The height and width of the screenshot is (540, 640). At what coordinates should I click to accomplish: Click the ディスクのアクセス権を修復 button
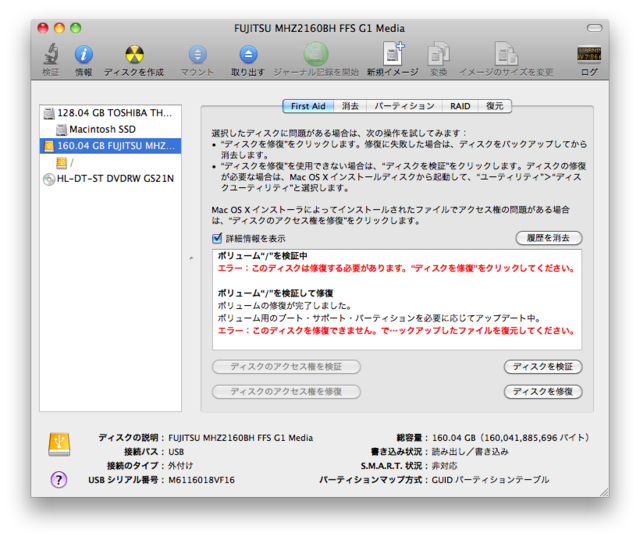pyautogui.click(x=286, y=391)
